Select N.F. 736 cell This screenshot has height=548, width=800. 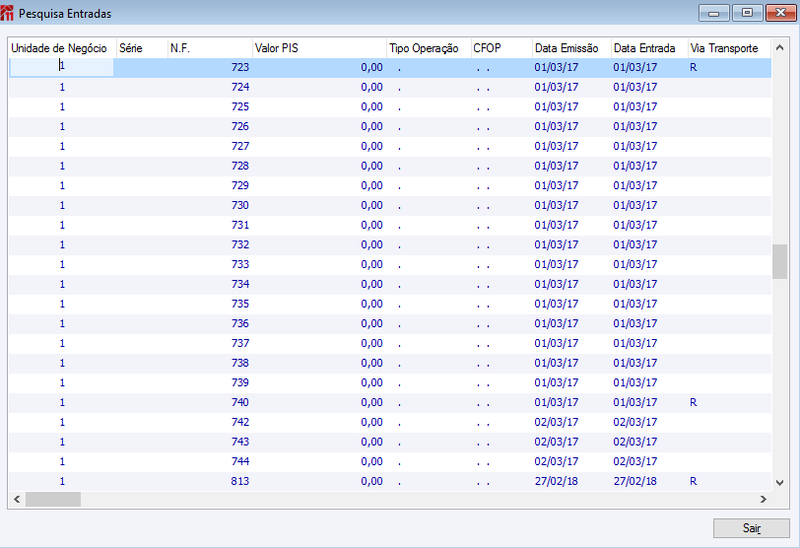pos(210,323)
